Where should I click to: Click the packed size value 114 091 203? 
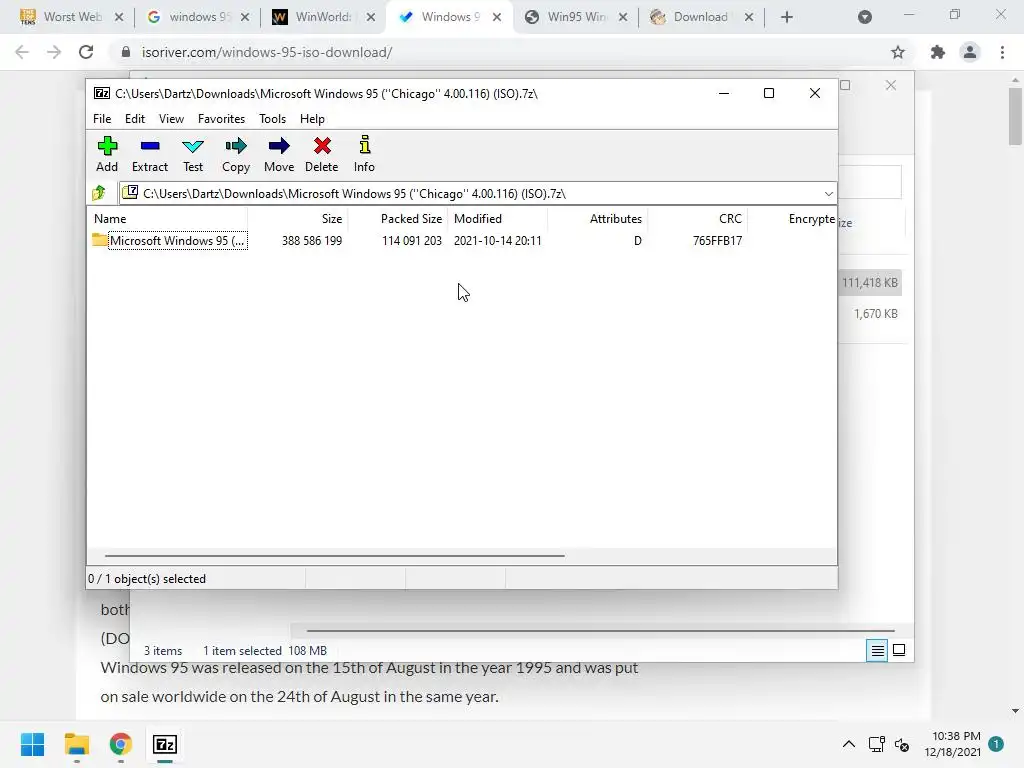411,241
